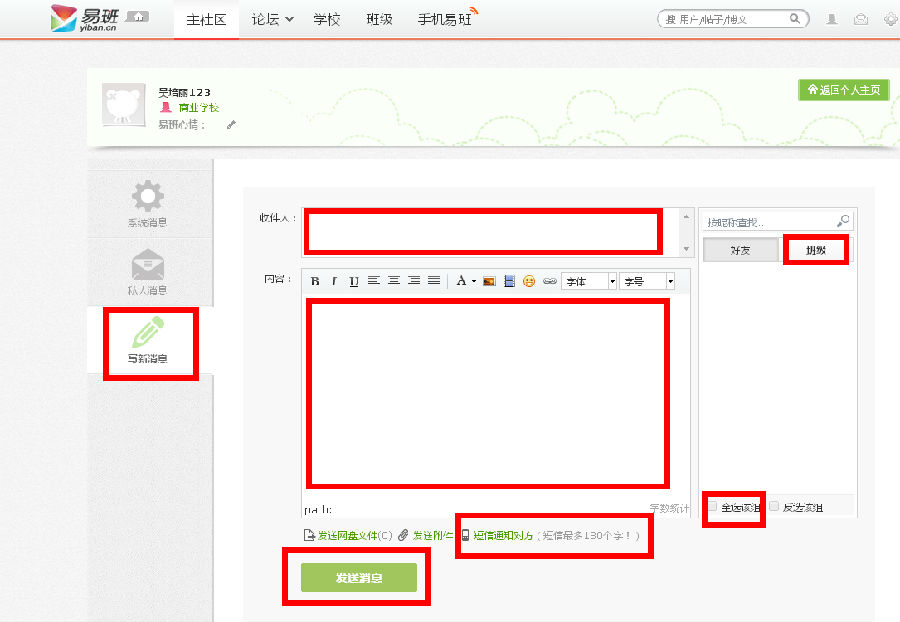Open 私人消息 envelope in the sidebar
Screen dimensions: 900x622
[x=149, y=267]
